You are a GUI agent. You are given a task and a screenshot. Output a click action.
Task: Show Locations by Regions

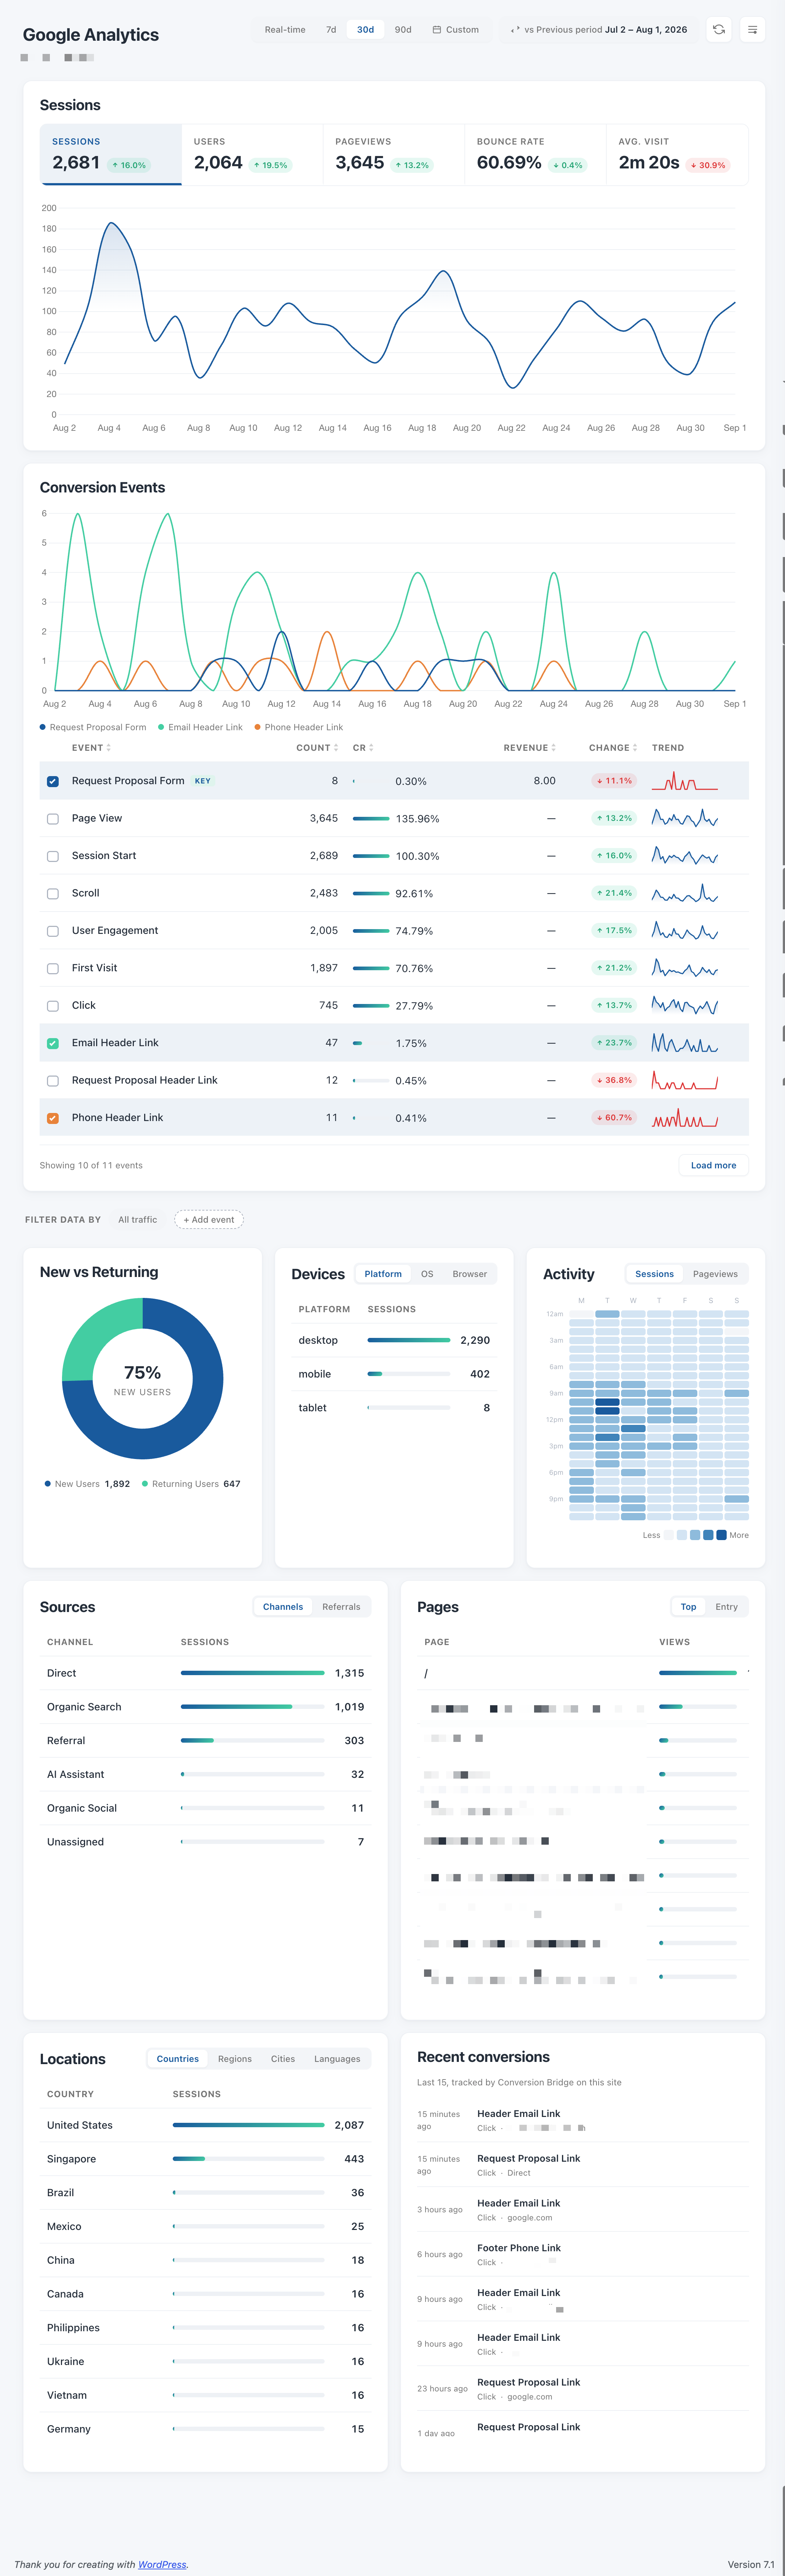235,2059
